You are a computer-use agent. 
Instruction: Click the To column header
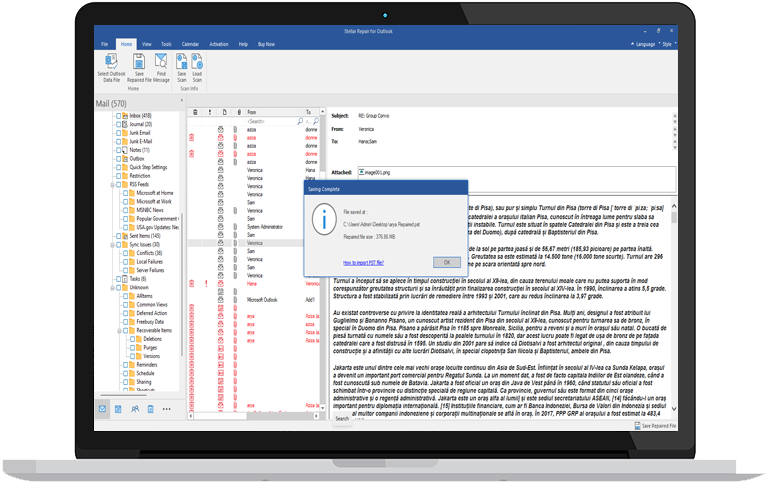311,112
